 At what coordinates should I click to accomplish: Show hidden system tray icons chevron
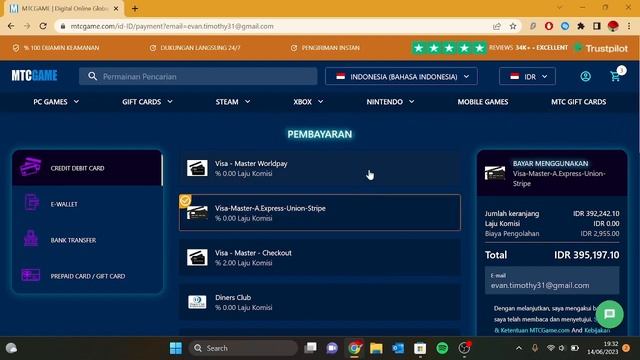(519, 348)
